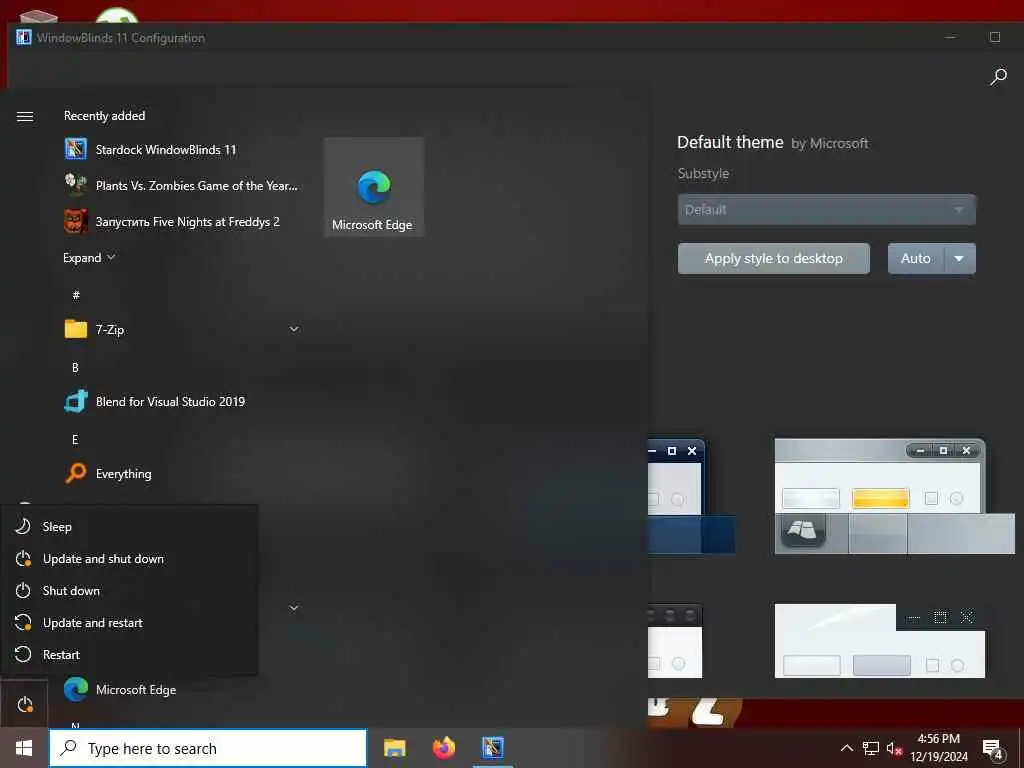Open the network status tray icon
Image resolution: width=1024 pixels, height=768 pixels.
click(871, 748)
